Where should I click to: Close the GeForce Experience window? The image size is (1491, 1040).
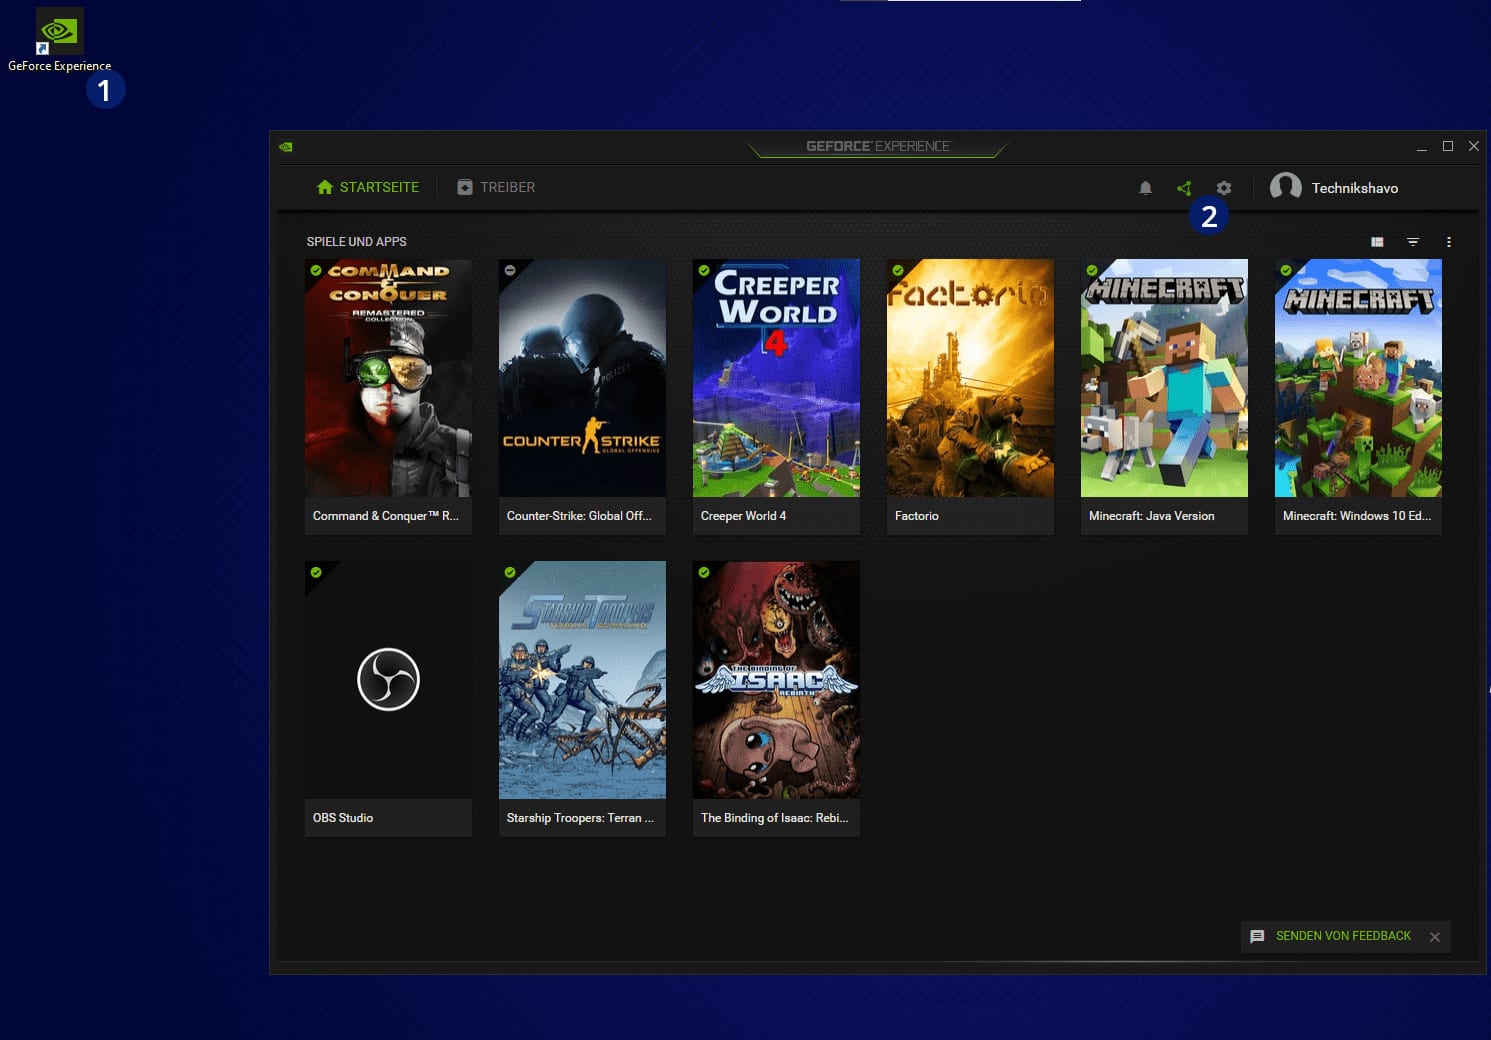click(x=1473, y=147)
